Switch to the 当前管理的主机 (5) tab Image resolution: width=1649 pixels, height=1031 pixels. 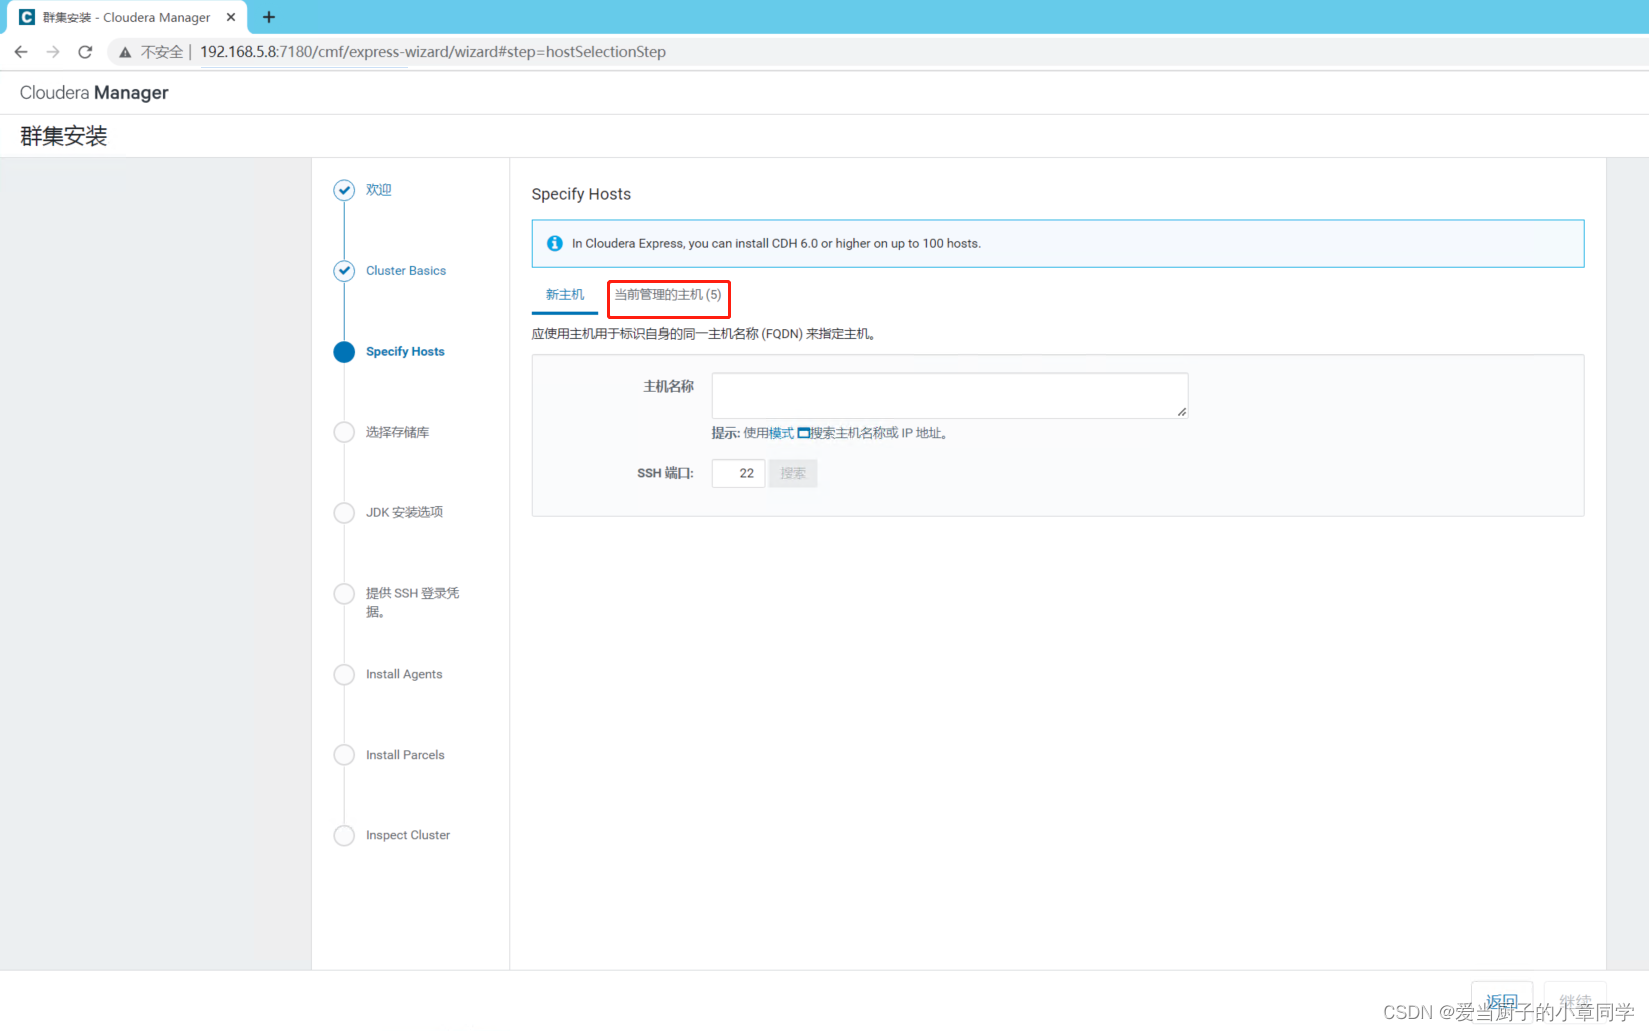[668, 295]
